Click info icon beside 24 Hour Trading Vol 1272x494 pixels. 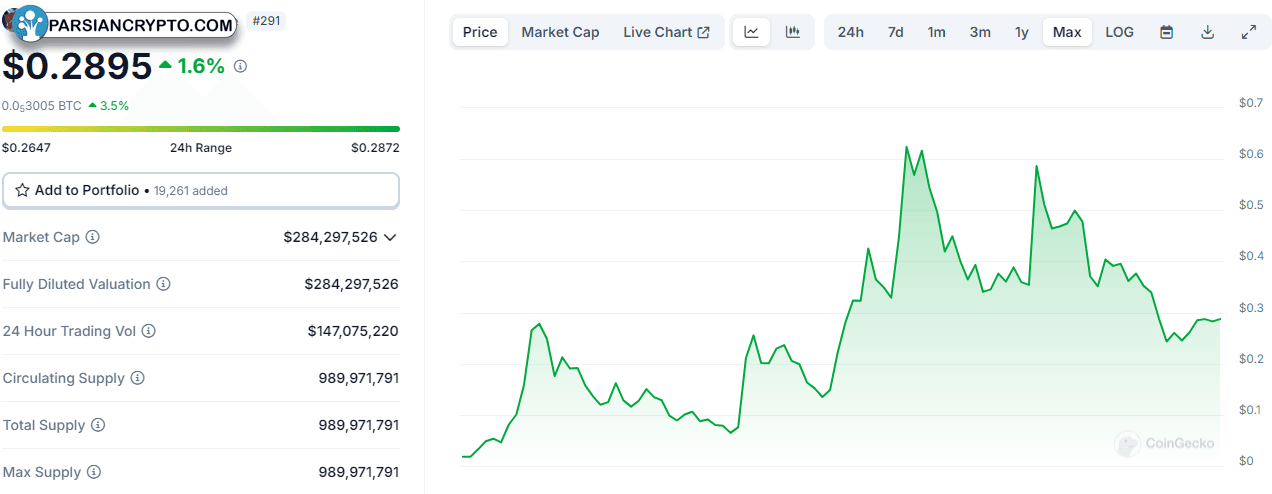point(149,331)
